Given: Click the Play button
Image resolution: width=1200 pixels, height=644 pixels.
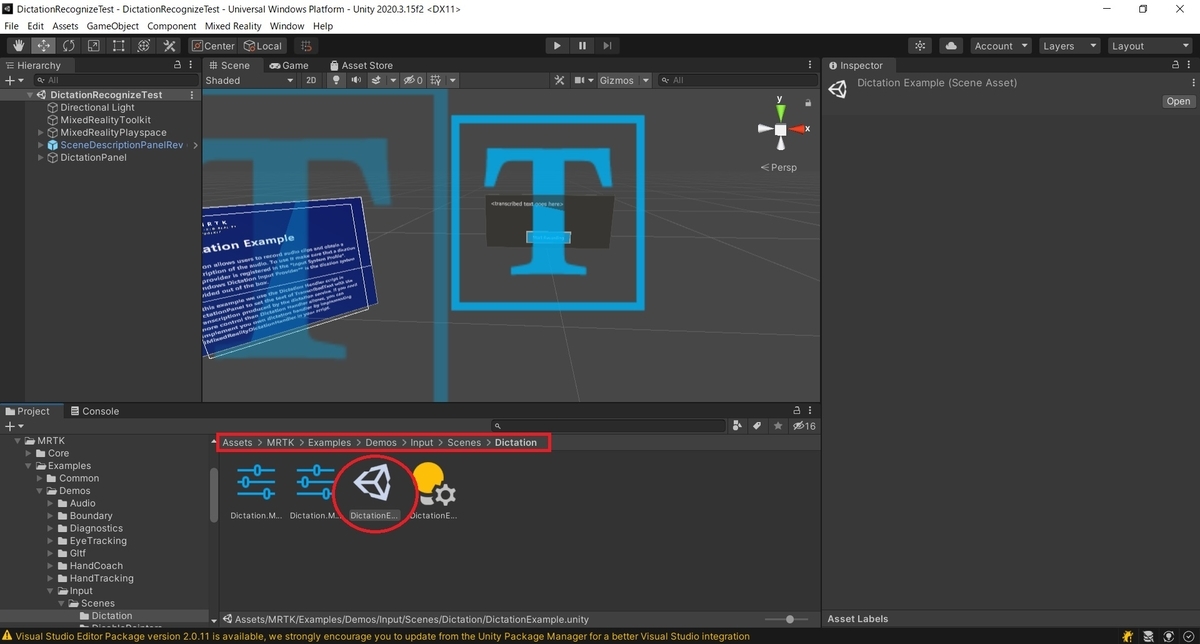Looking at the screenshot, I should coord(557,46).
